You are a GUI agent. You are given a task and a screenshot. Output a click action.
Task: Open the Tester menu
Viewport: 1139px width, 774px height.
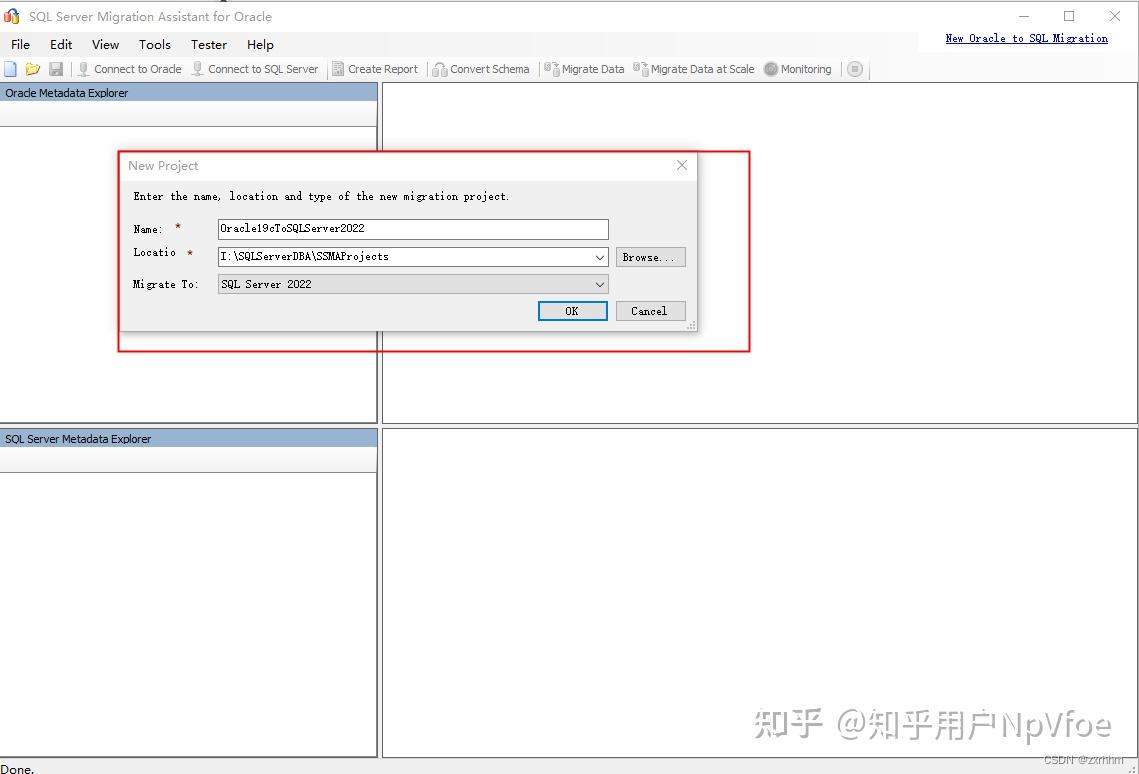click(208, 44)
